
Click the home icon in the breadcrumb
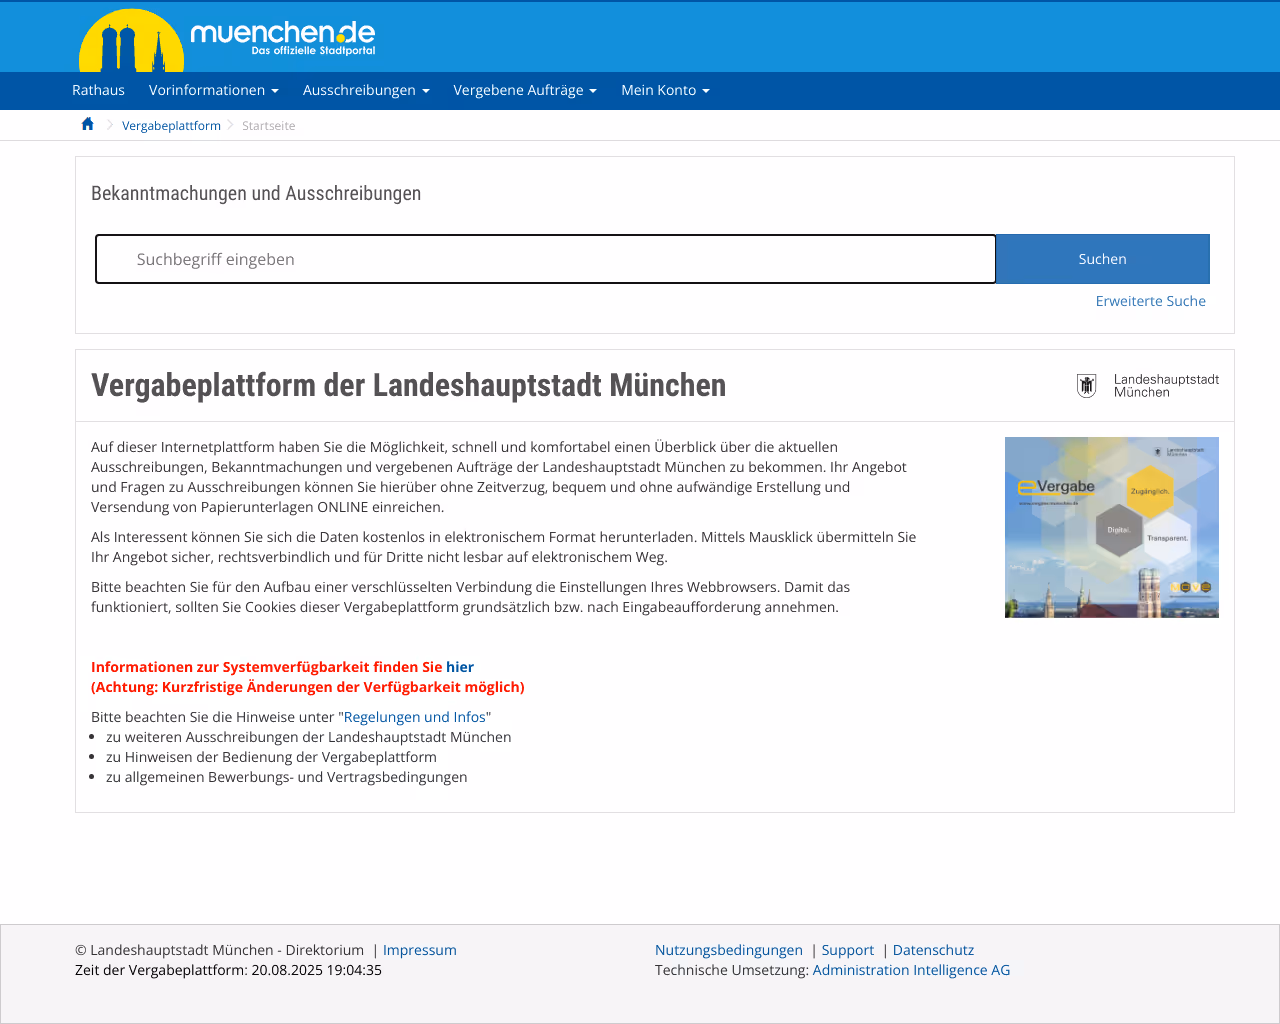(x=87, y=123)
